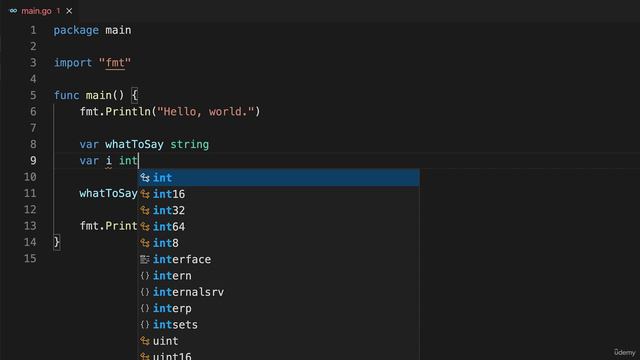Choose the int64 suggestion
Viewport: 640px width, 360px height.
[279, 227]
